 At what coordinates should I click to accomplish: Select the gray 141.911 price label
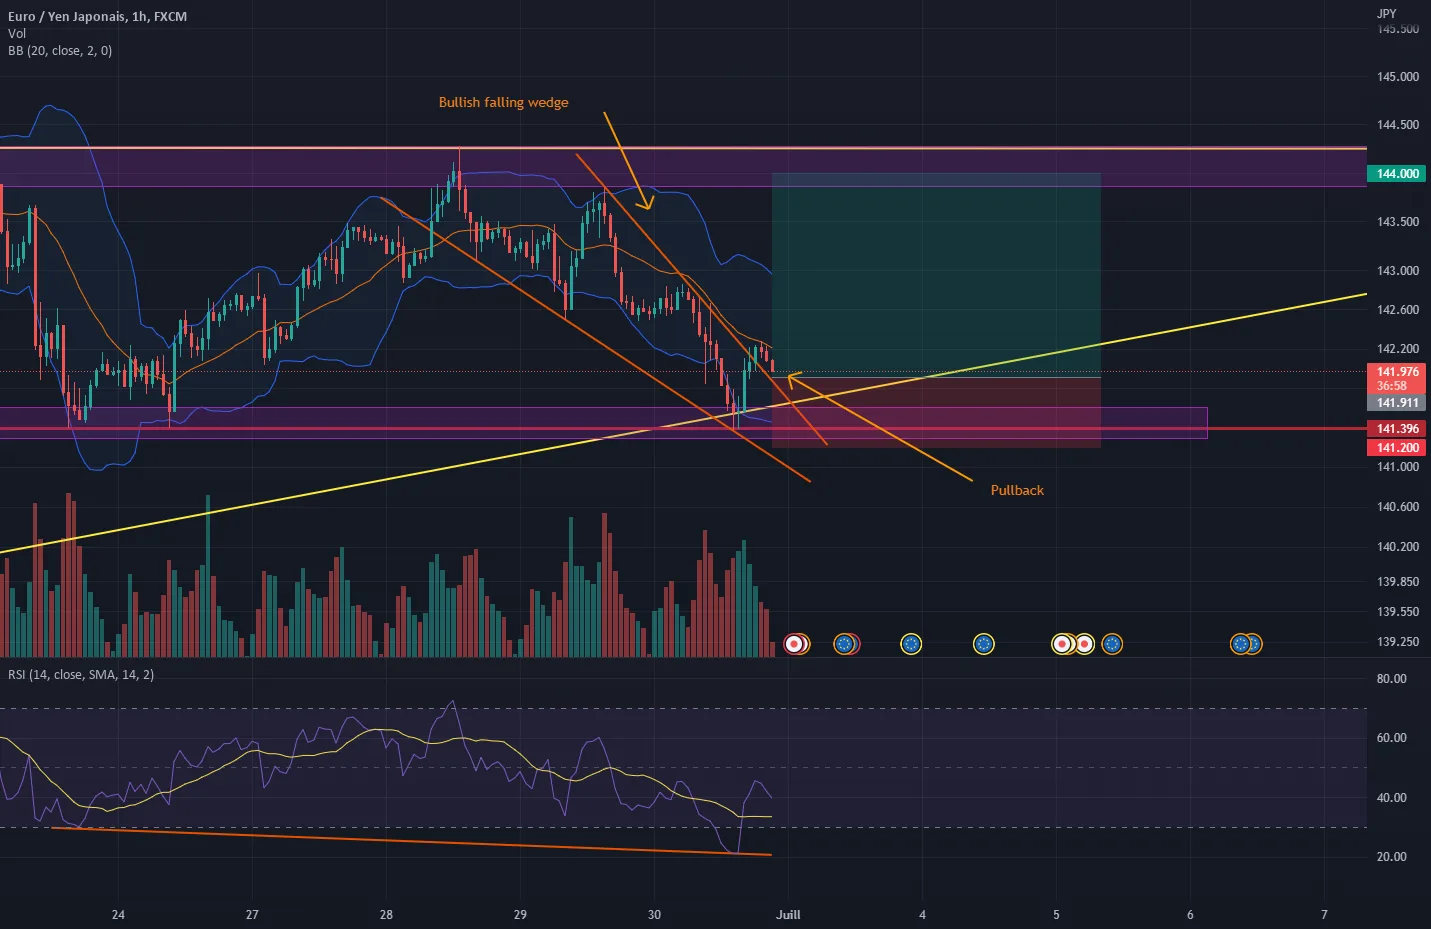click(1397, 403)
